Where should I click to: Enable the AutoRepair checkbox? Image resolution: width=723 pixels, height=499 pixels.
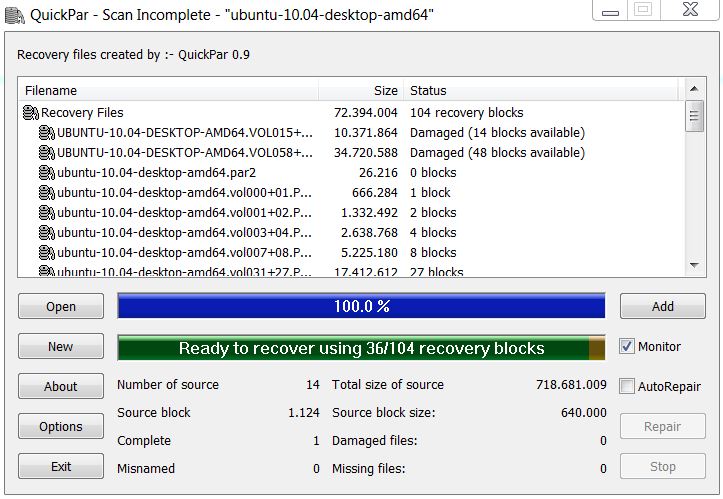(627, 386)
